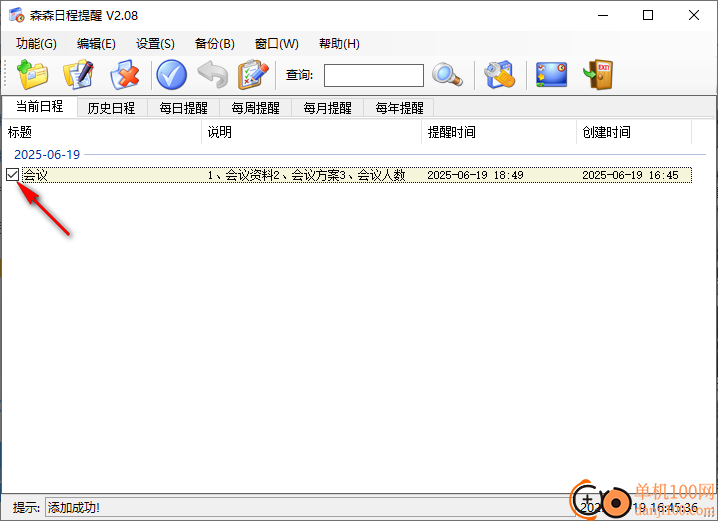Switch to the 每周提醒 tab

click(256, 108)
